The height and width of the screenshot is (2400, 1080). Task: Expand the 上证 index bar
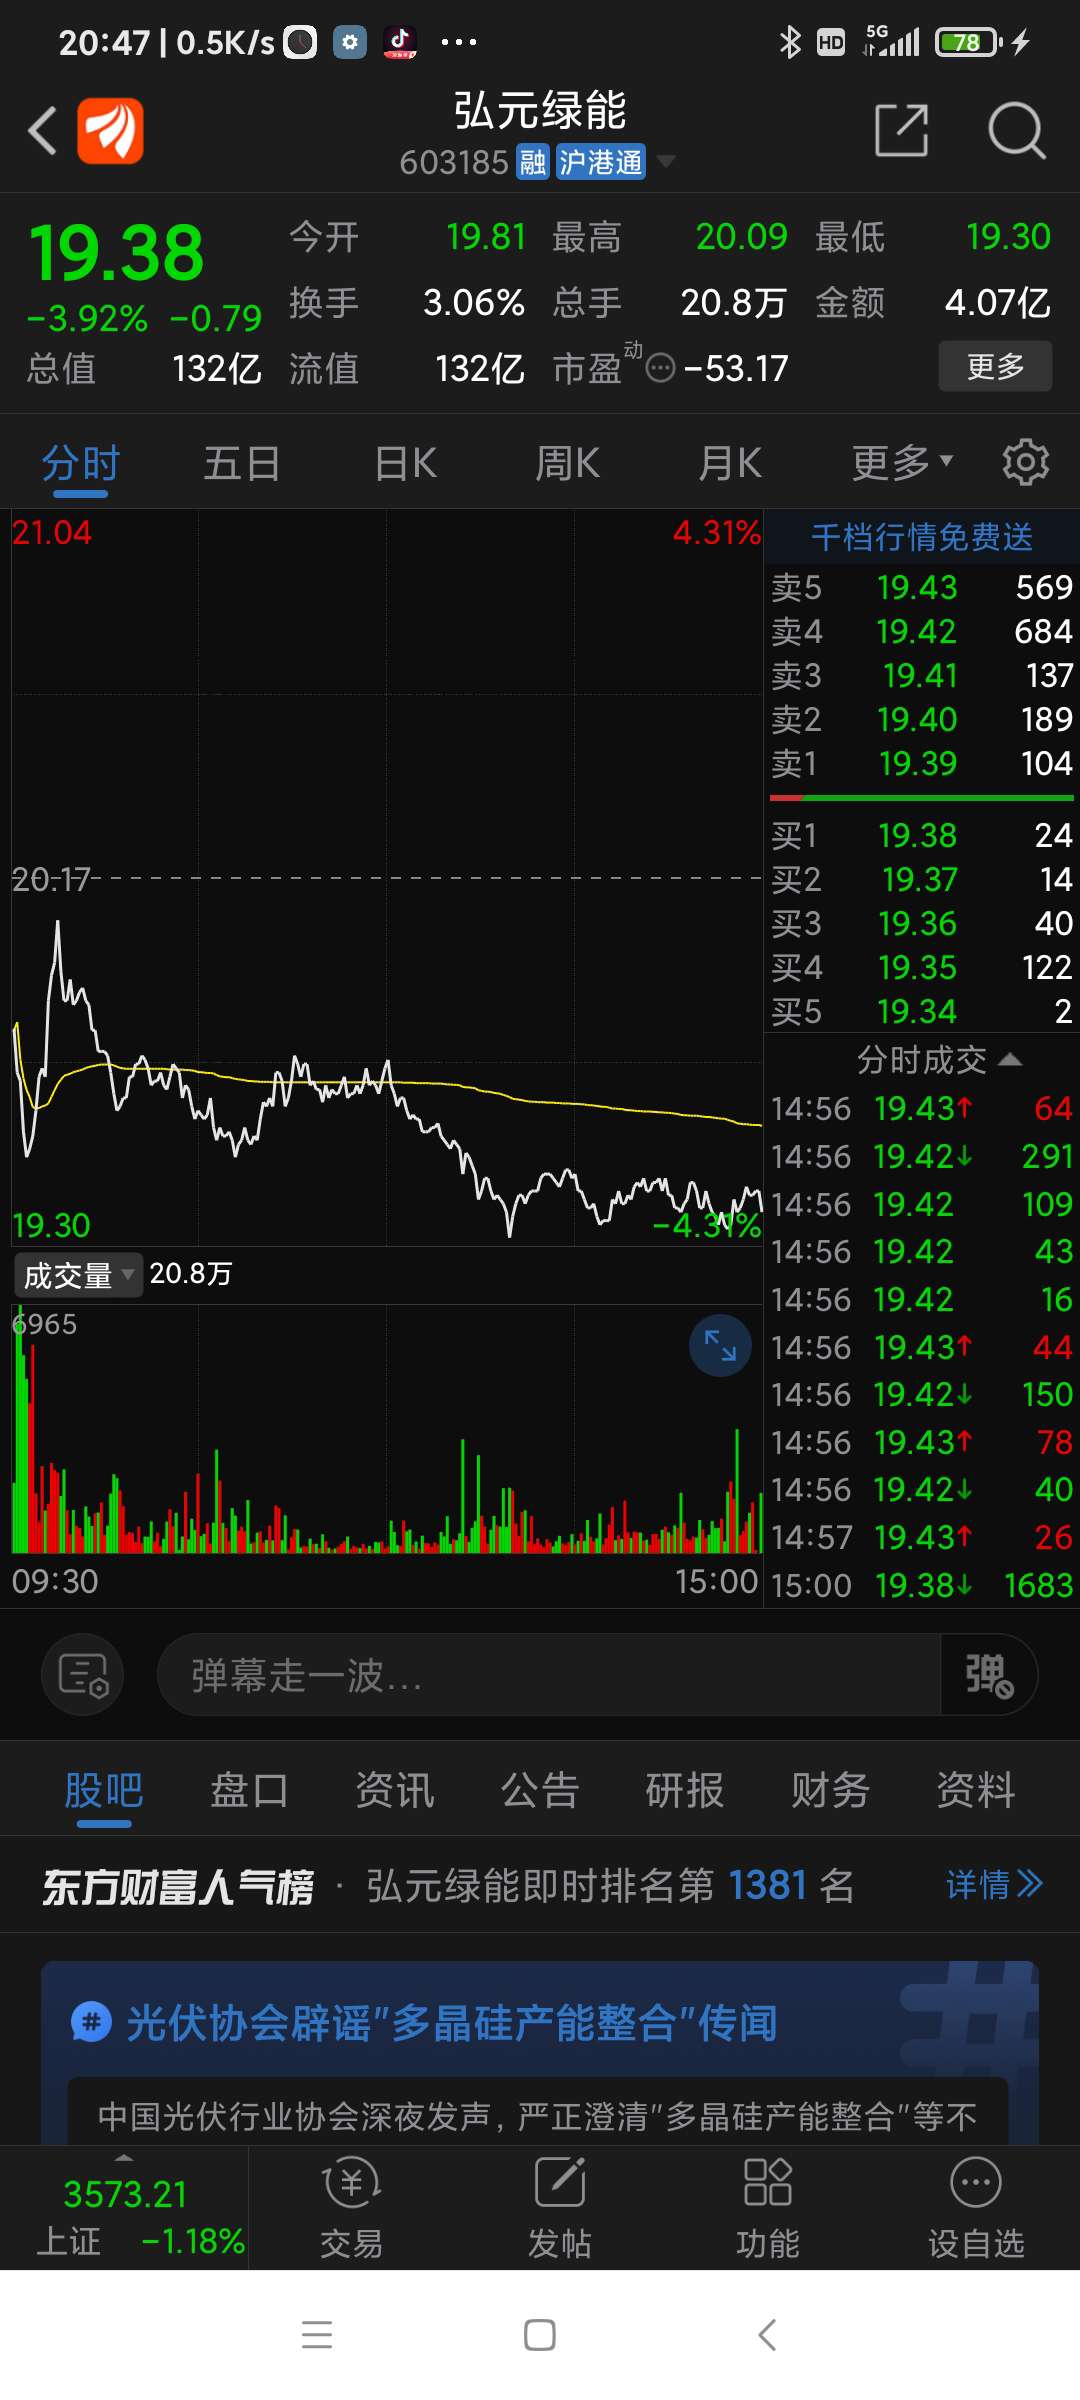pyautogui.click(x=124, y=2208)
